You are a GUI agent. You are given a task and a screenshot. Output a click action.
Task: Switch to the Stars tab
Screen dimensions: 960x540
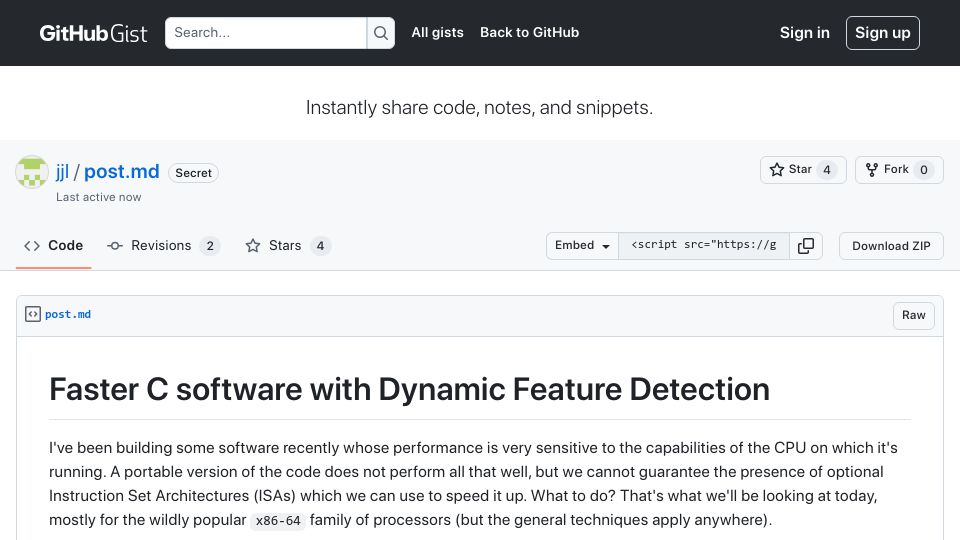point(288,246)
